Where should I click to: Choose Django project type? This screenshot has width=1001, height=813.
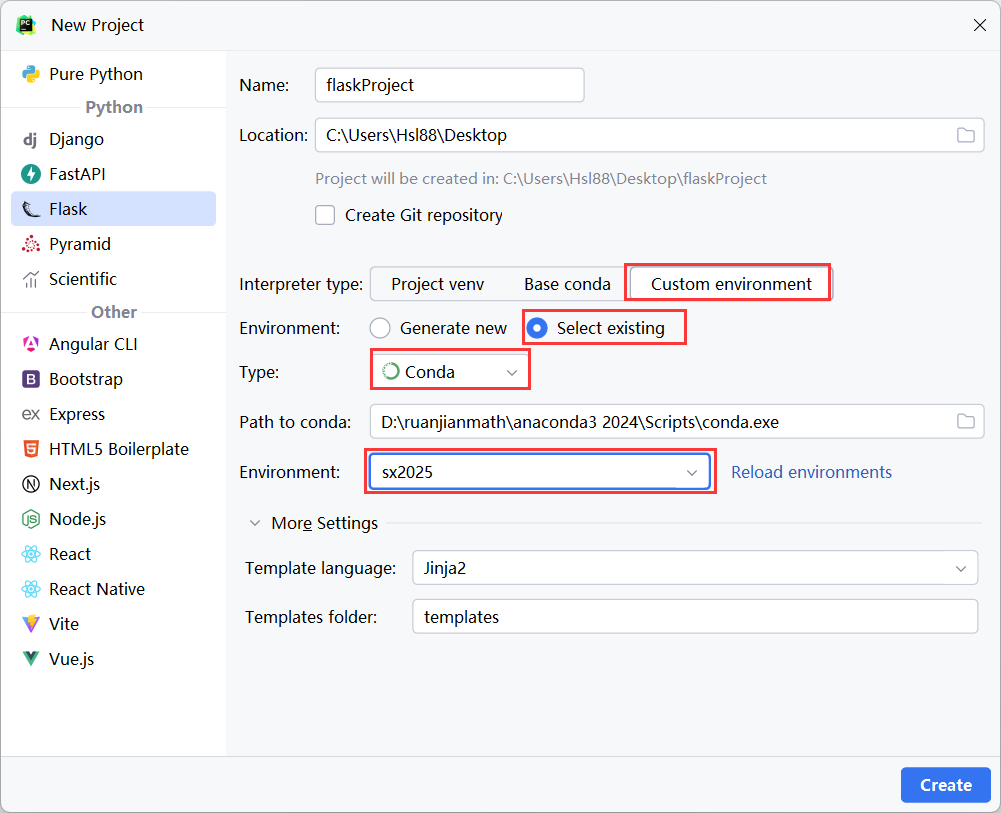tap(114, 139)
